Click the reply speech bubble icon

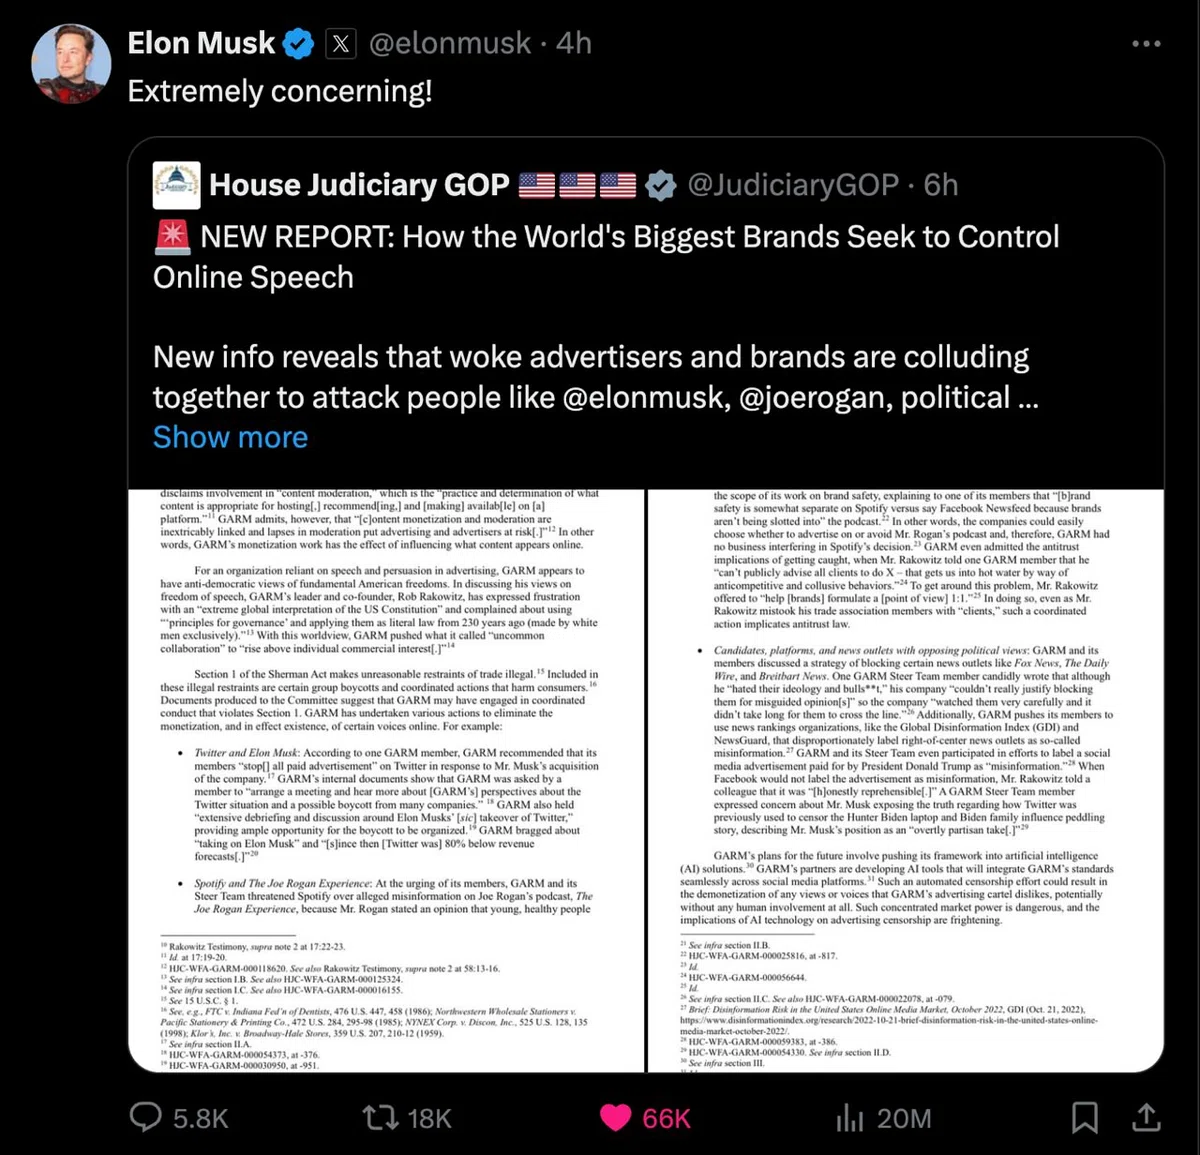coord(146,1117)
